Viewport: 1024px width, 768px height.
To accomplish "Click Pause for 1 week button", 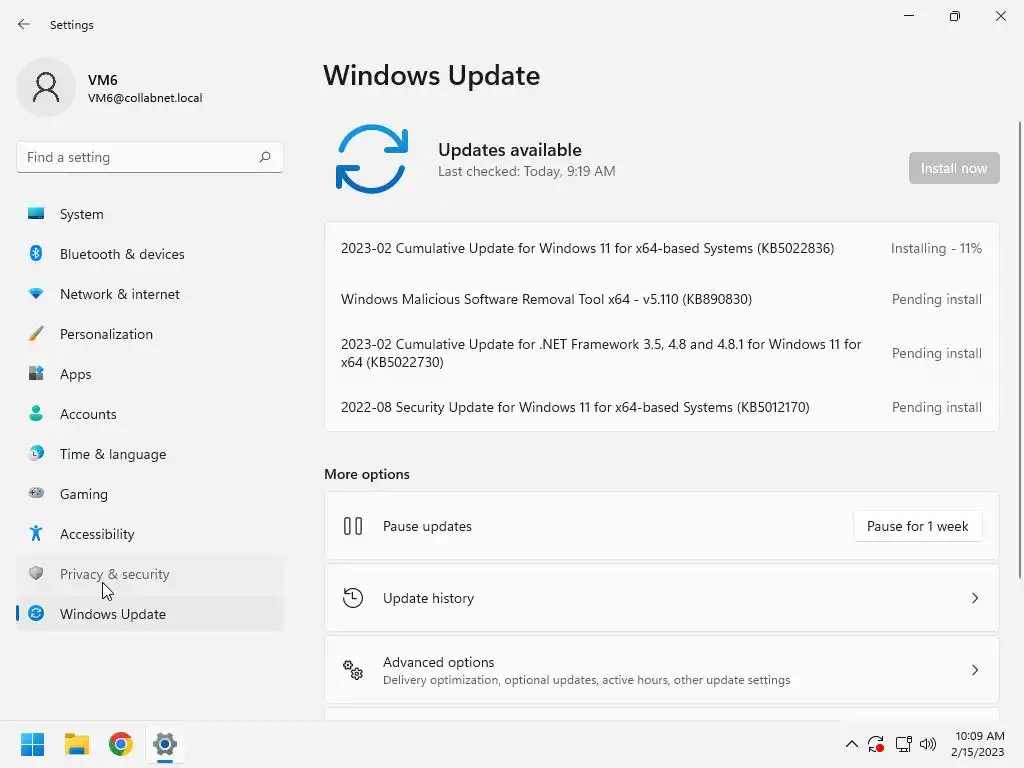I will [x=917, y=526].
